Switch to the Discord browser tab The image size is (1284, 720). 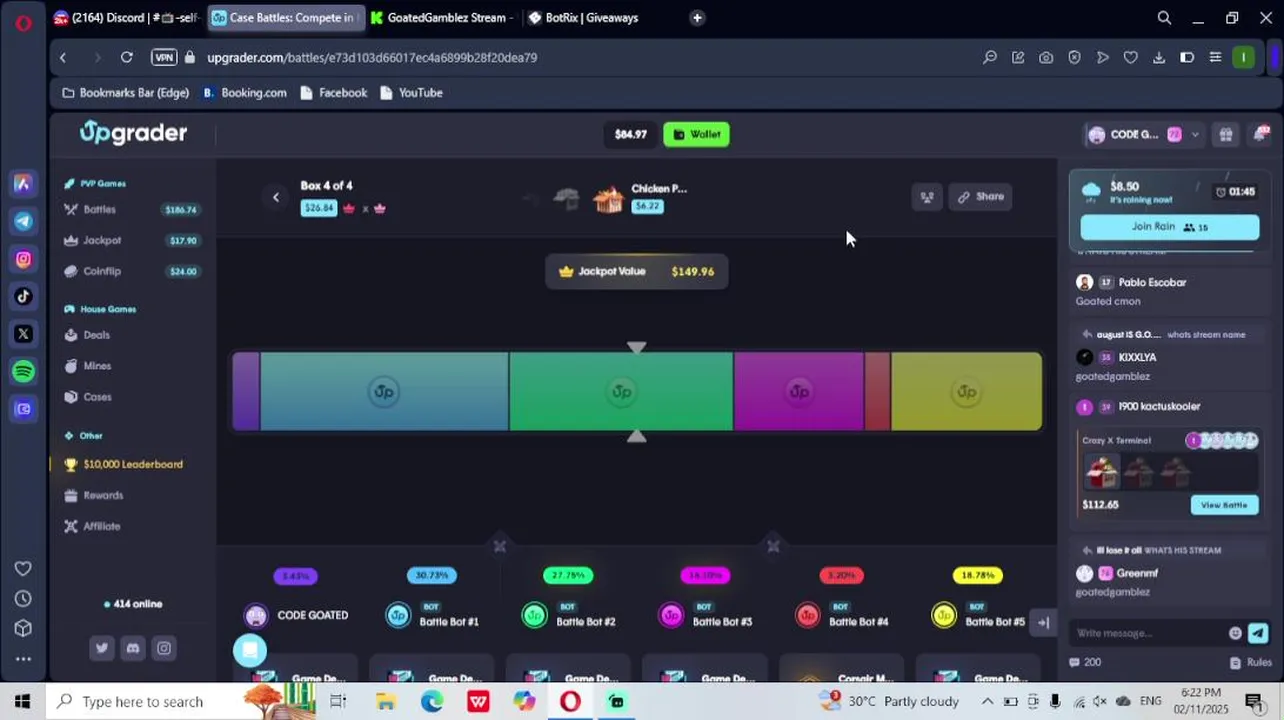coord(126,18)
